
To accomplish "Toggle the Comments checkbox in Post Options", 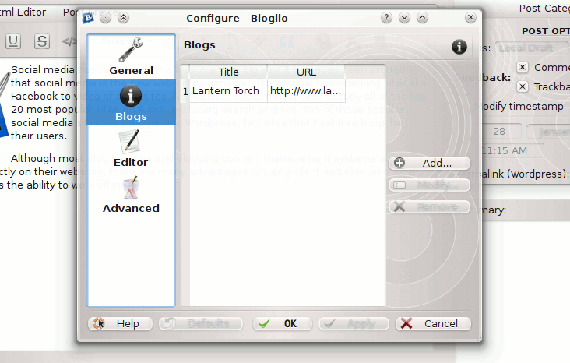I will click(522, 67).
